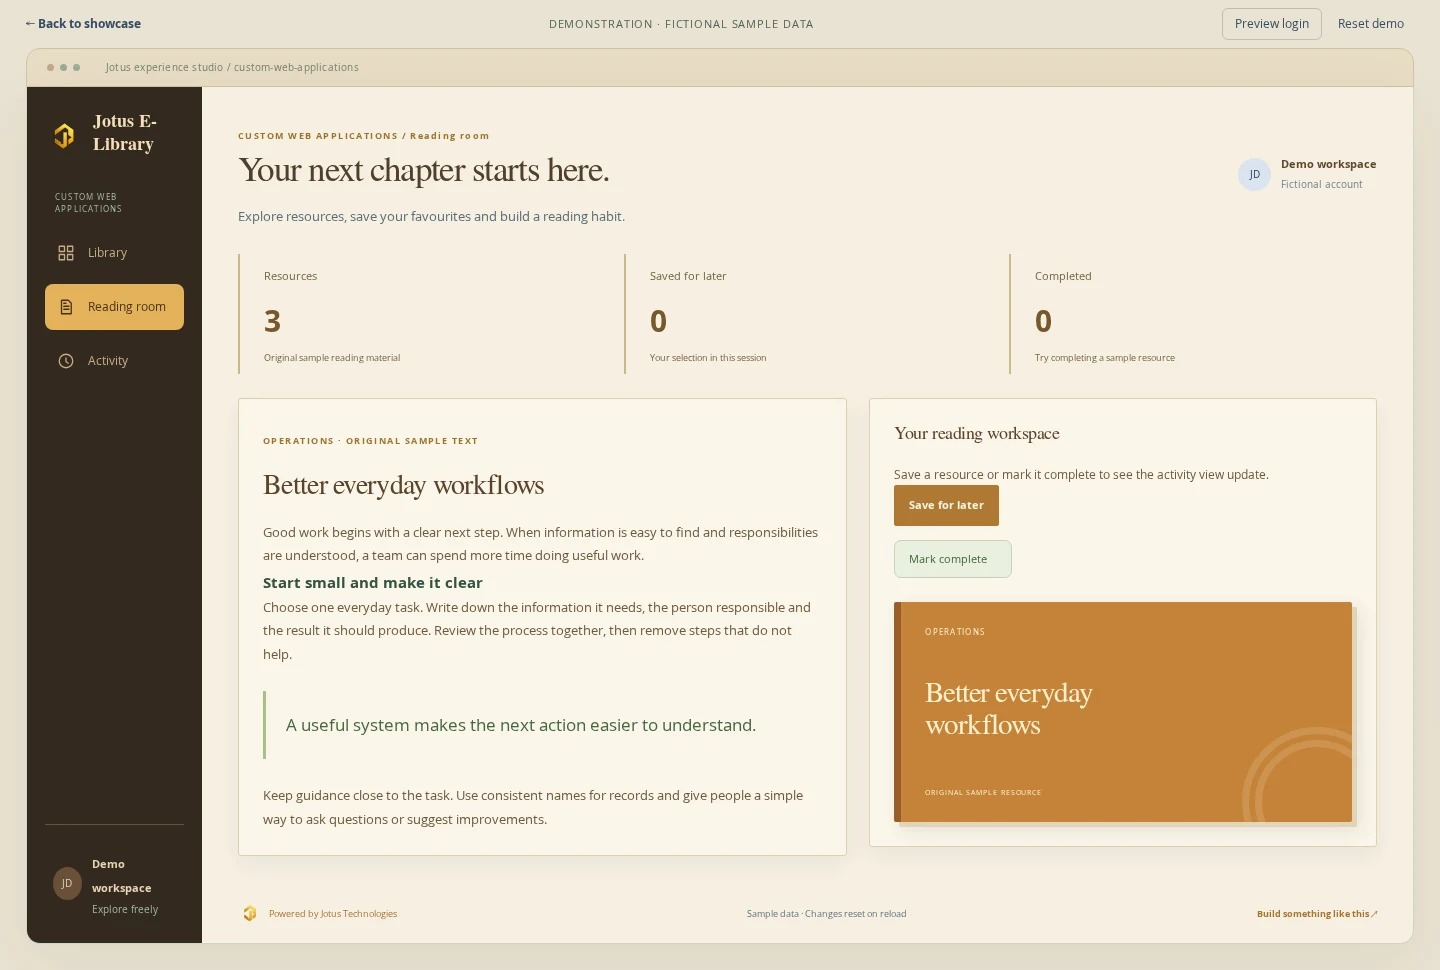Select the Reading room menu item
The height and width of the screenshot is (970, 1440).
point(114,307)
